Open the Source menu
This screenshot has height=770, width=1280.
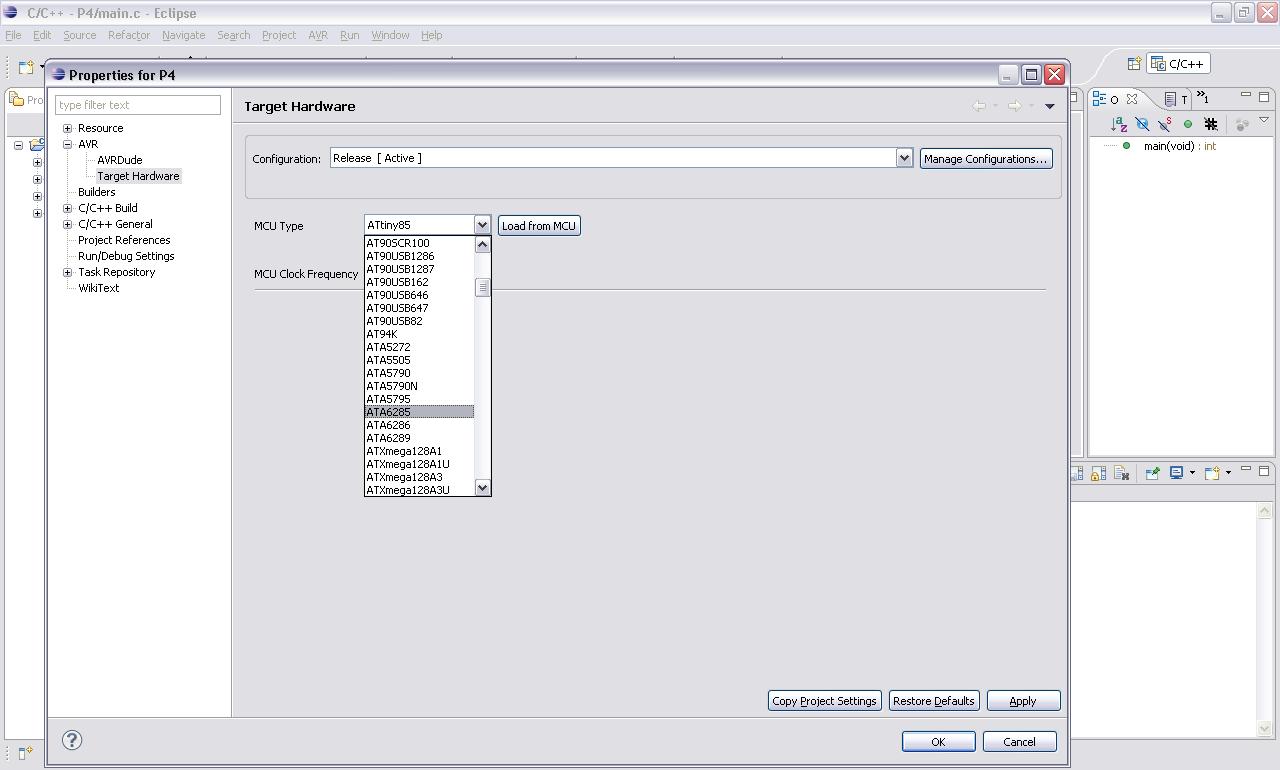79,35
